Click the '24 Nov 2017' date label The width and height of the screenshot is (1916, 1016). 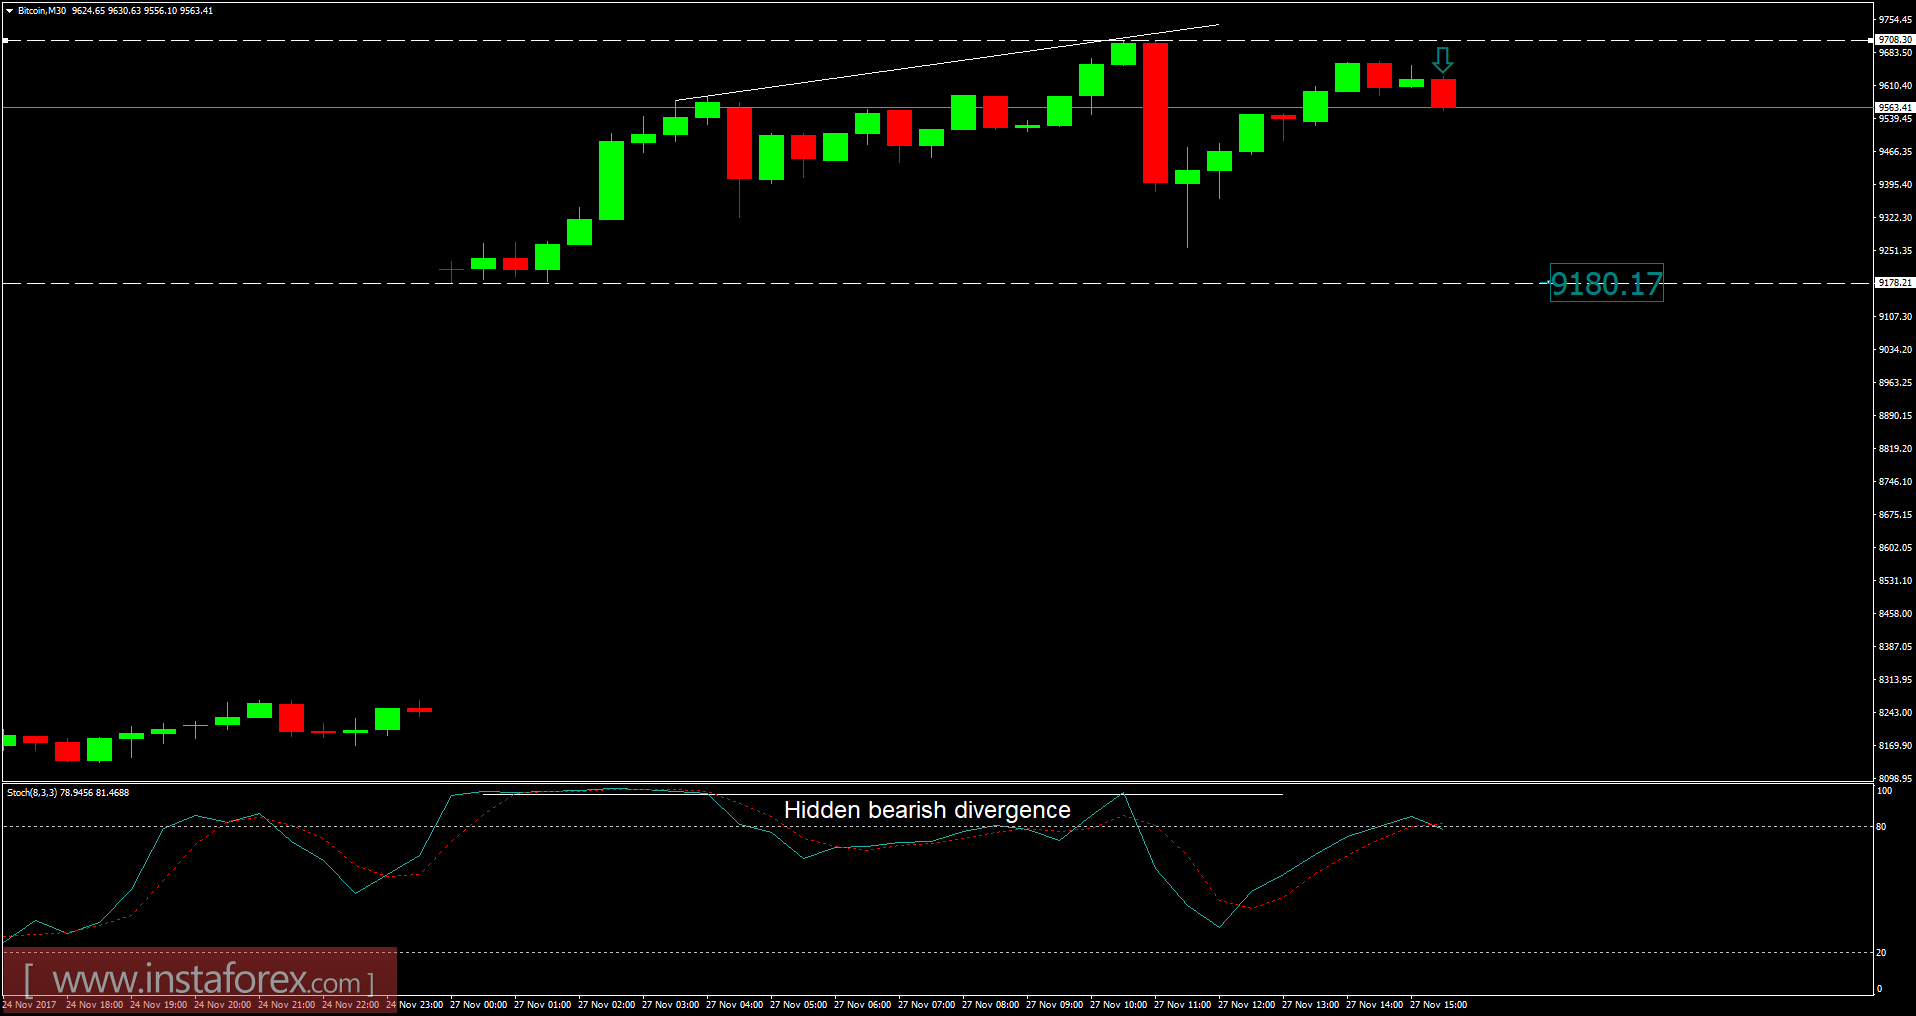tap(29, 1005)
